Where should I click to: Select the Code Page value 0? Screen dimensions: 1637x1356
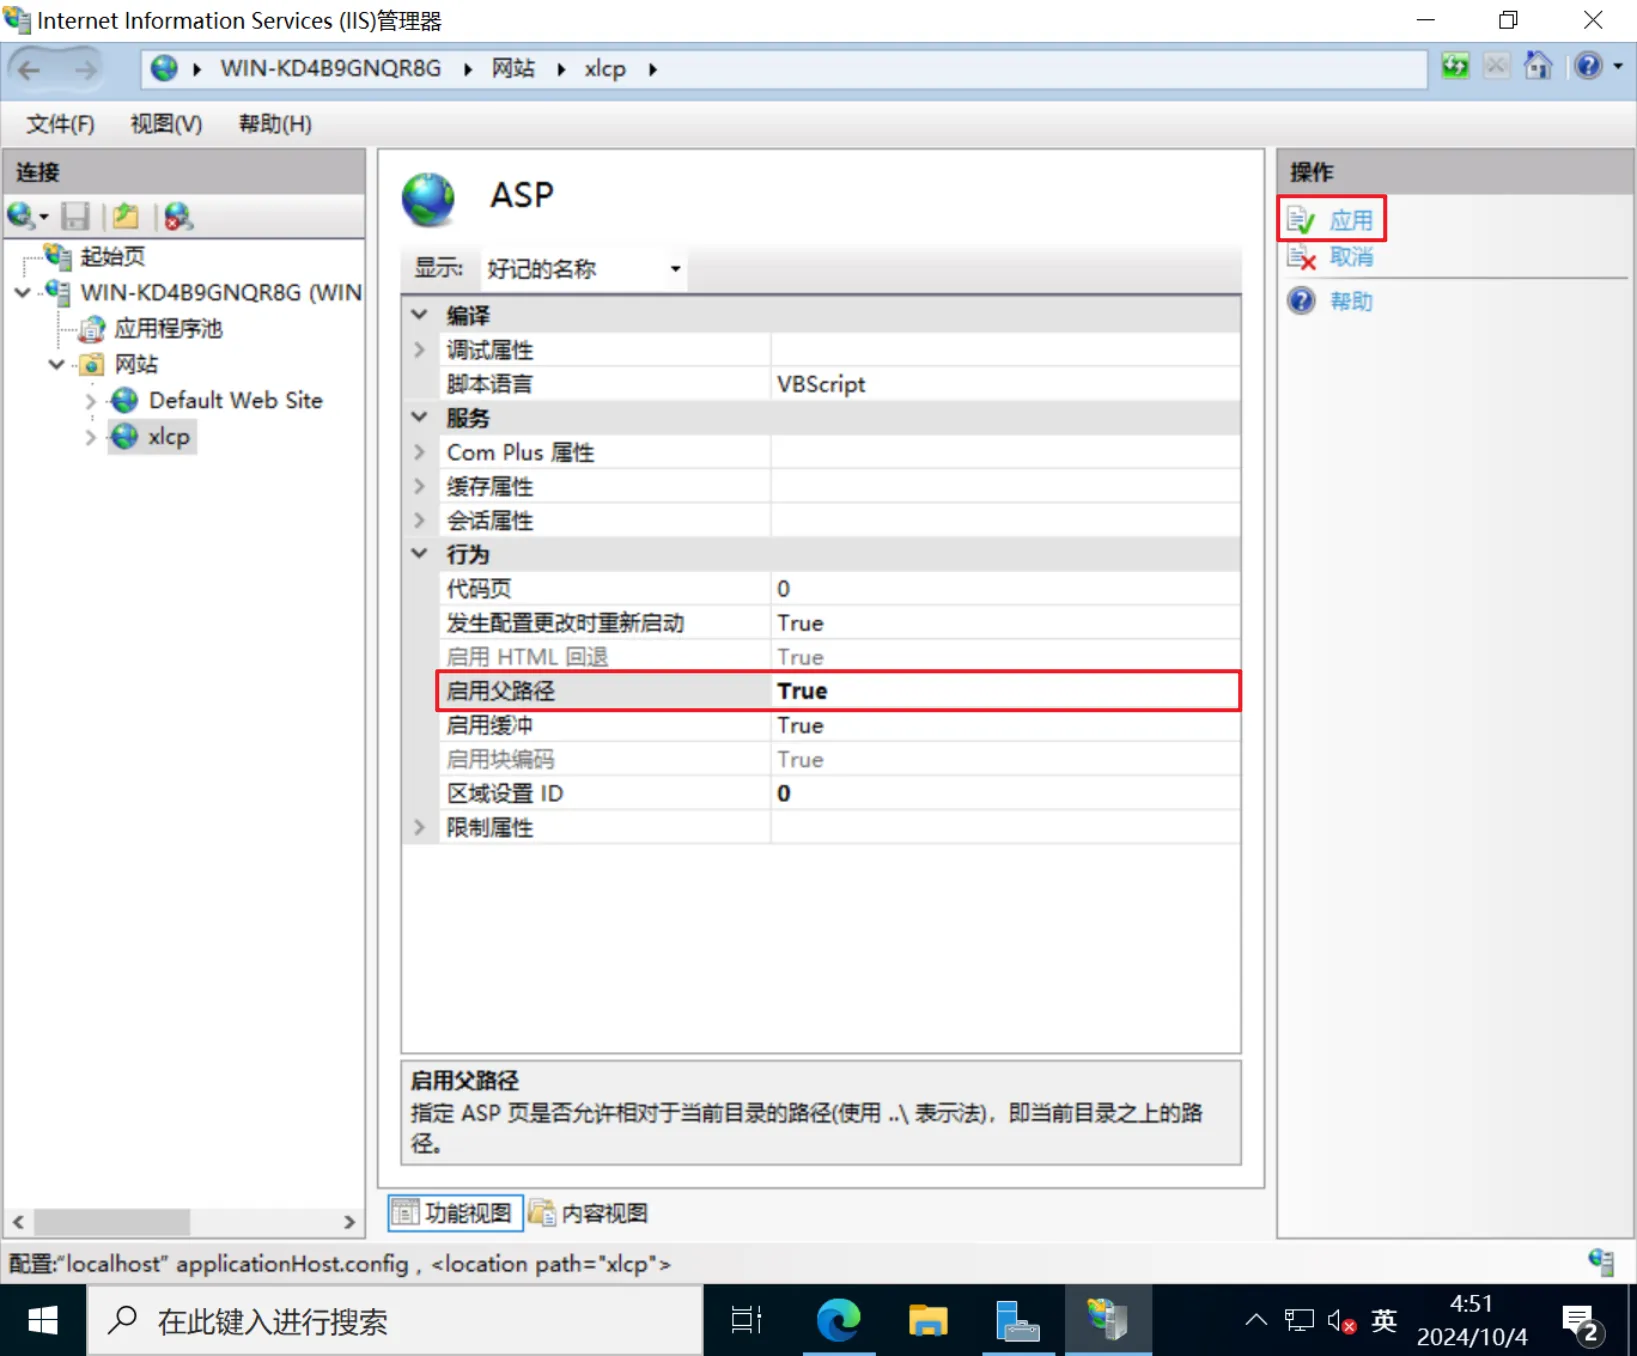coord(1006,588)
